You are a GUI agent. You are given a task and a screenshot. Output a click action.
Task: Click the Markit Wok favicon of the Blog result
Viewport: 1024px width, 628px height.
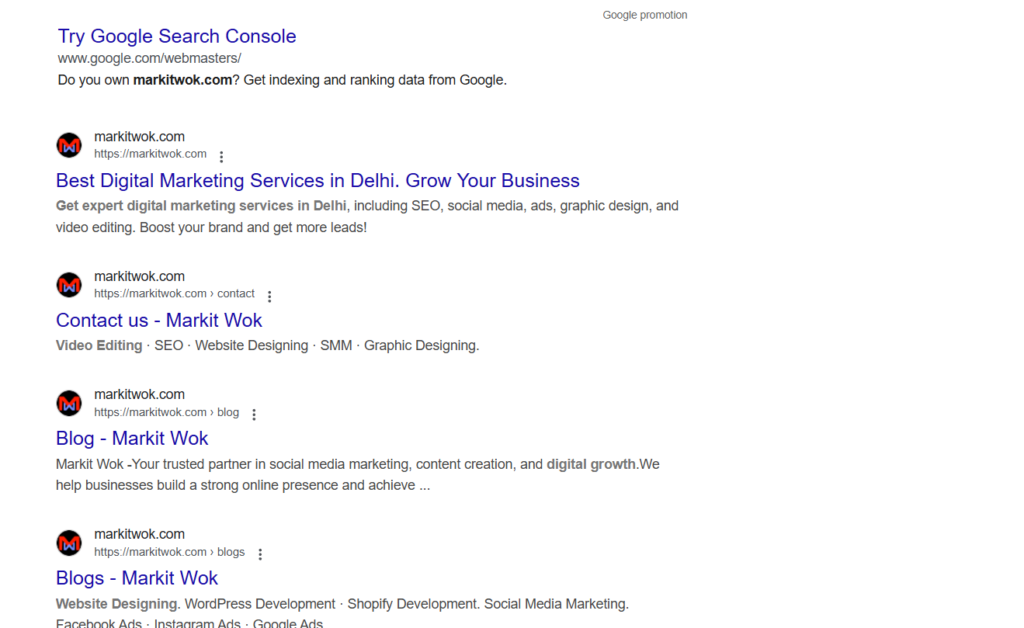point(69,403)
